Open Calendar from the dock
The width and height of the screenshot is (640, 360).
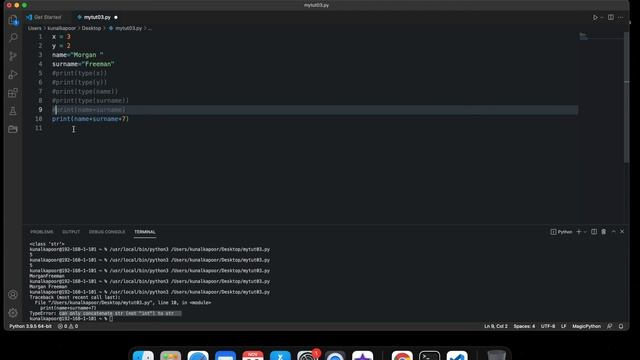point(253,356)
